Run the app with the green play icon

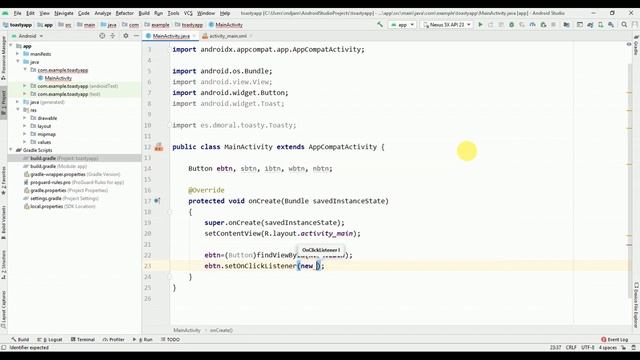pos(480,25)
